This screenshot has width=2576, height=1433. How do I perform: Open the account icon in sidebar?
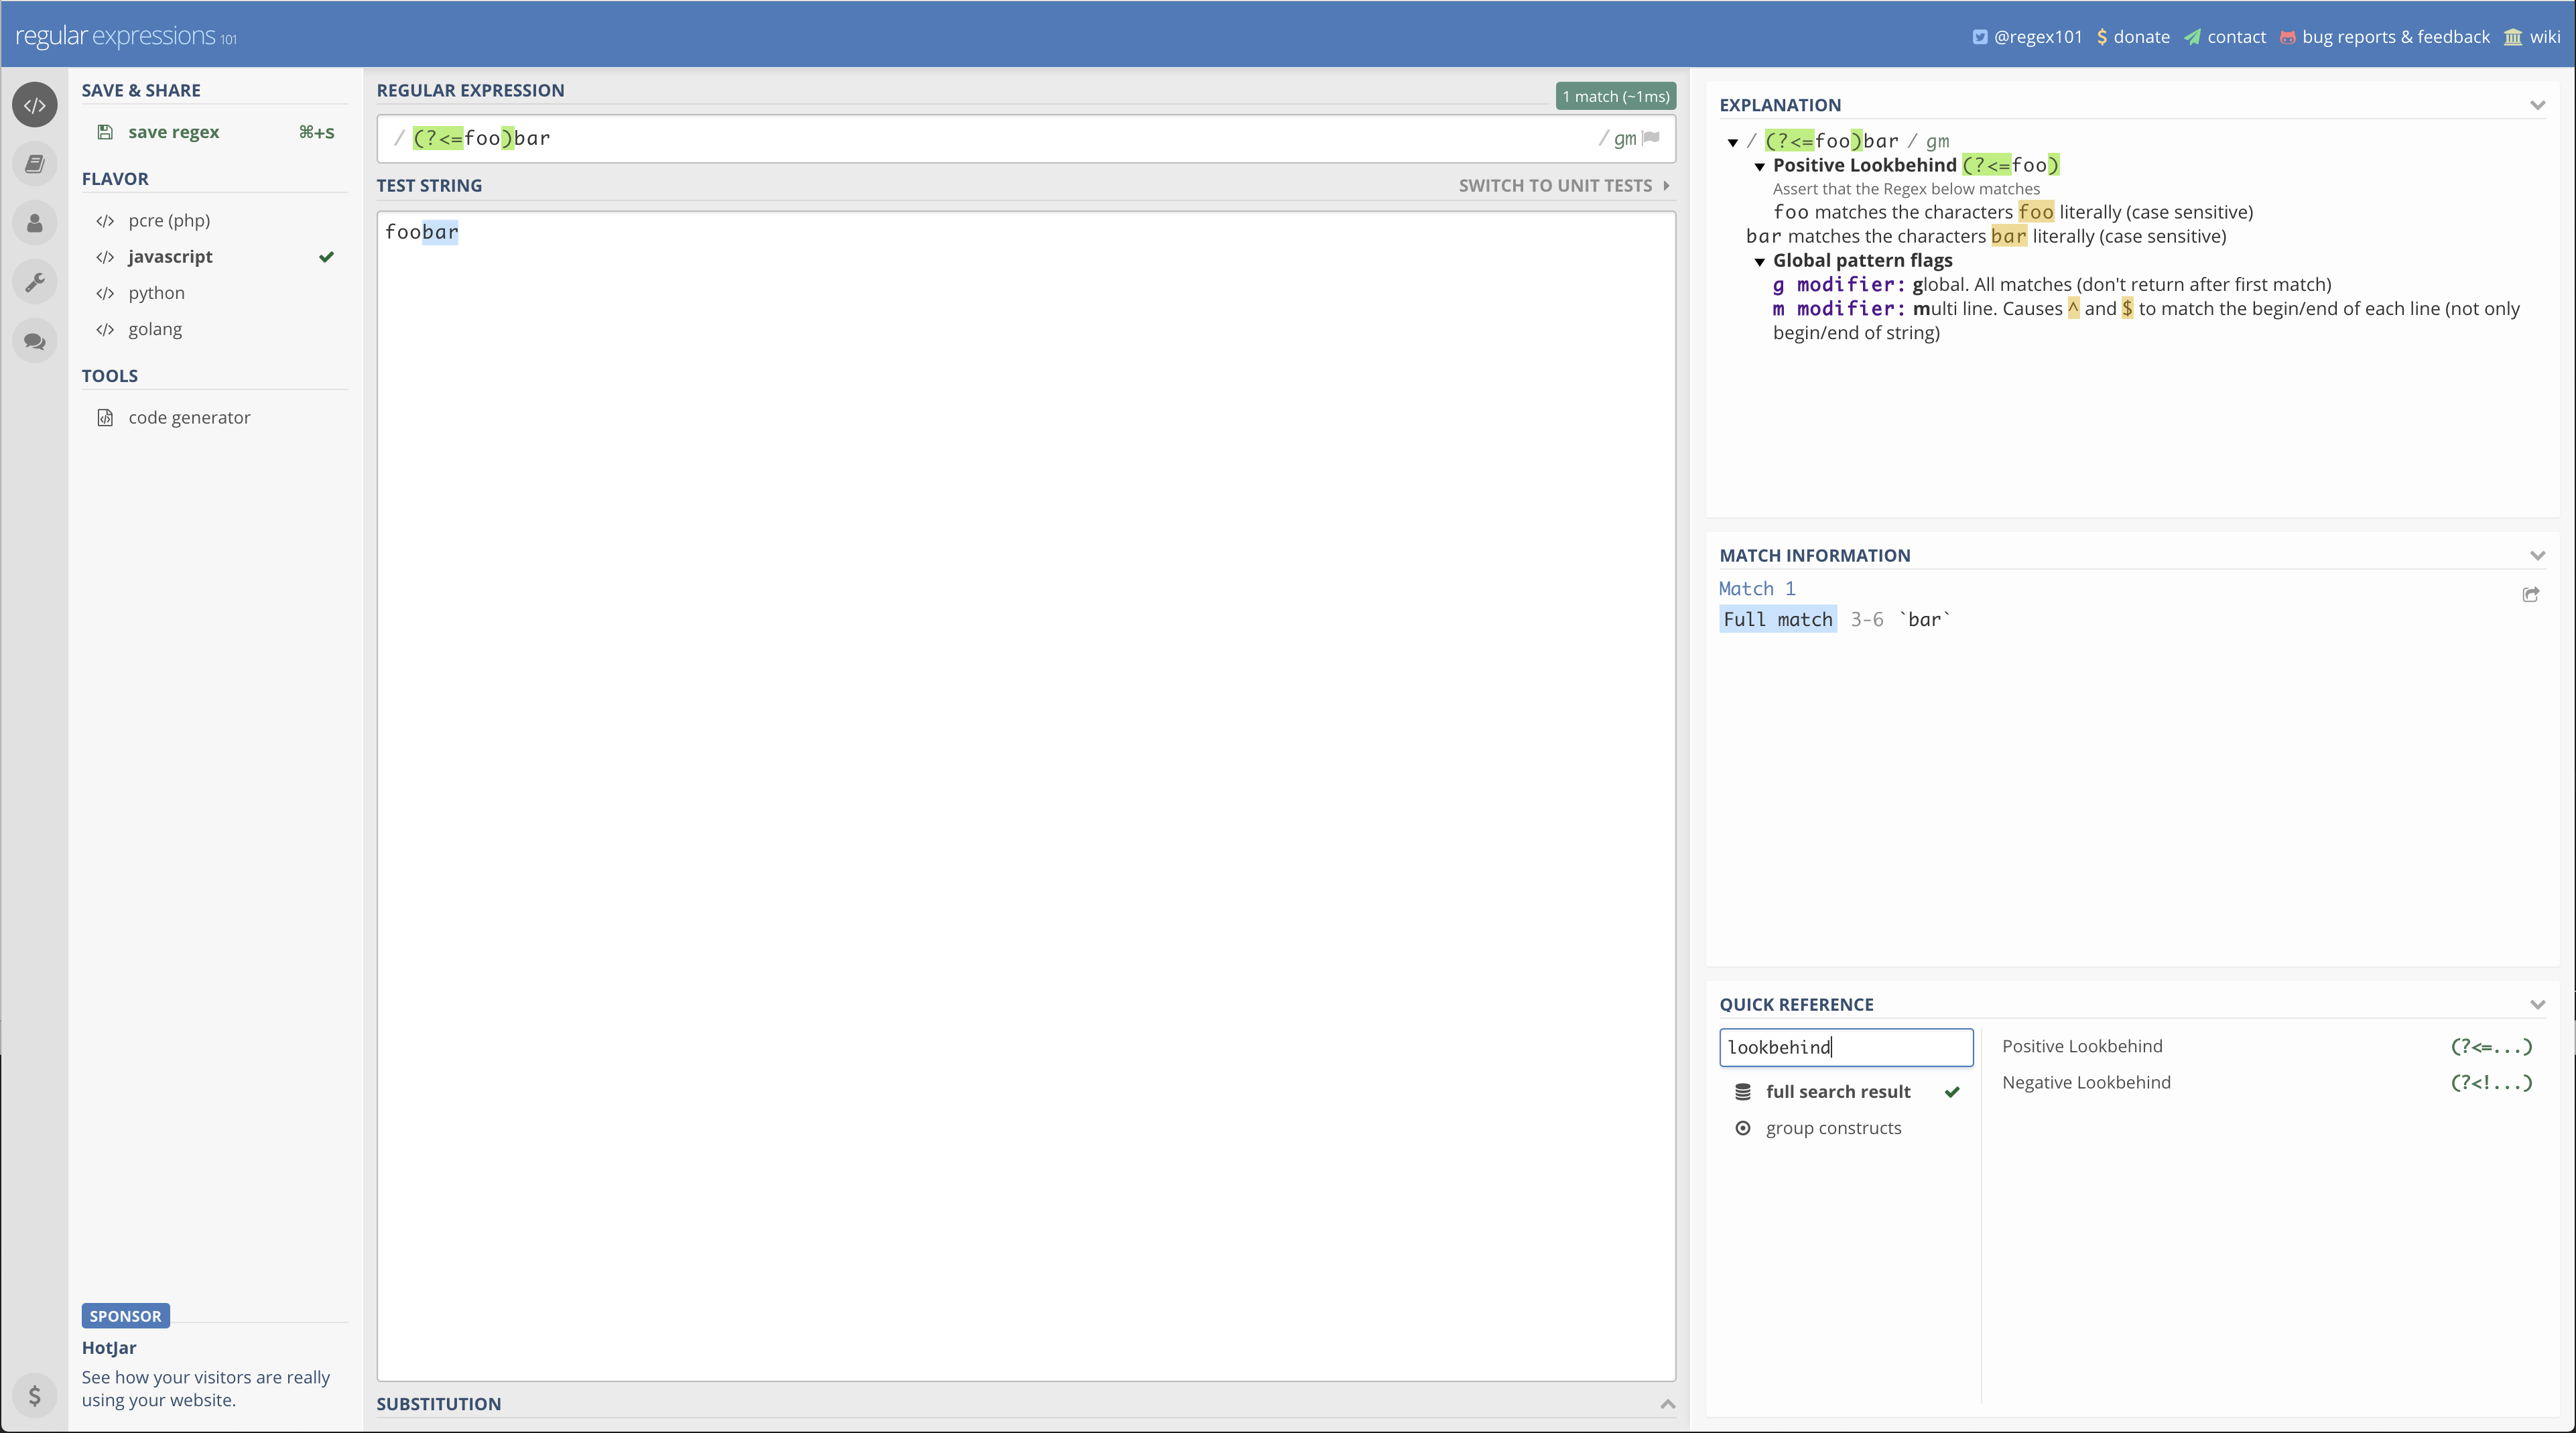35,223
